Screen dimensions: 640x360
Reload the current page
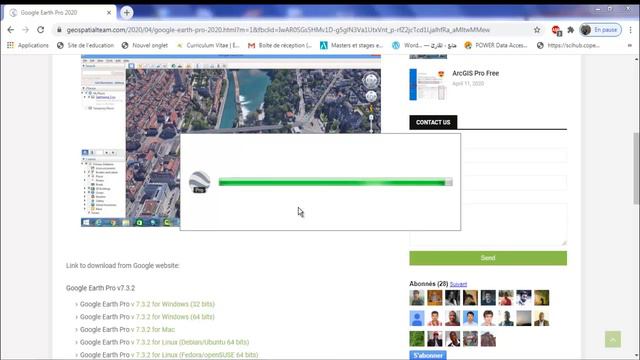(40, 30)
